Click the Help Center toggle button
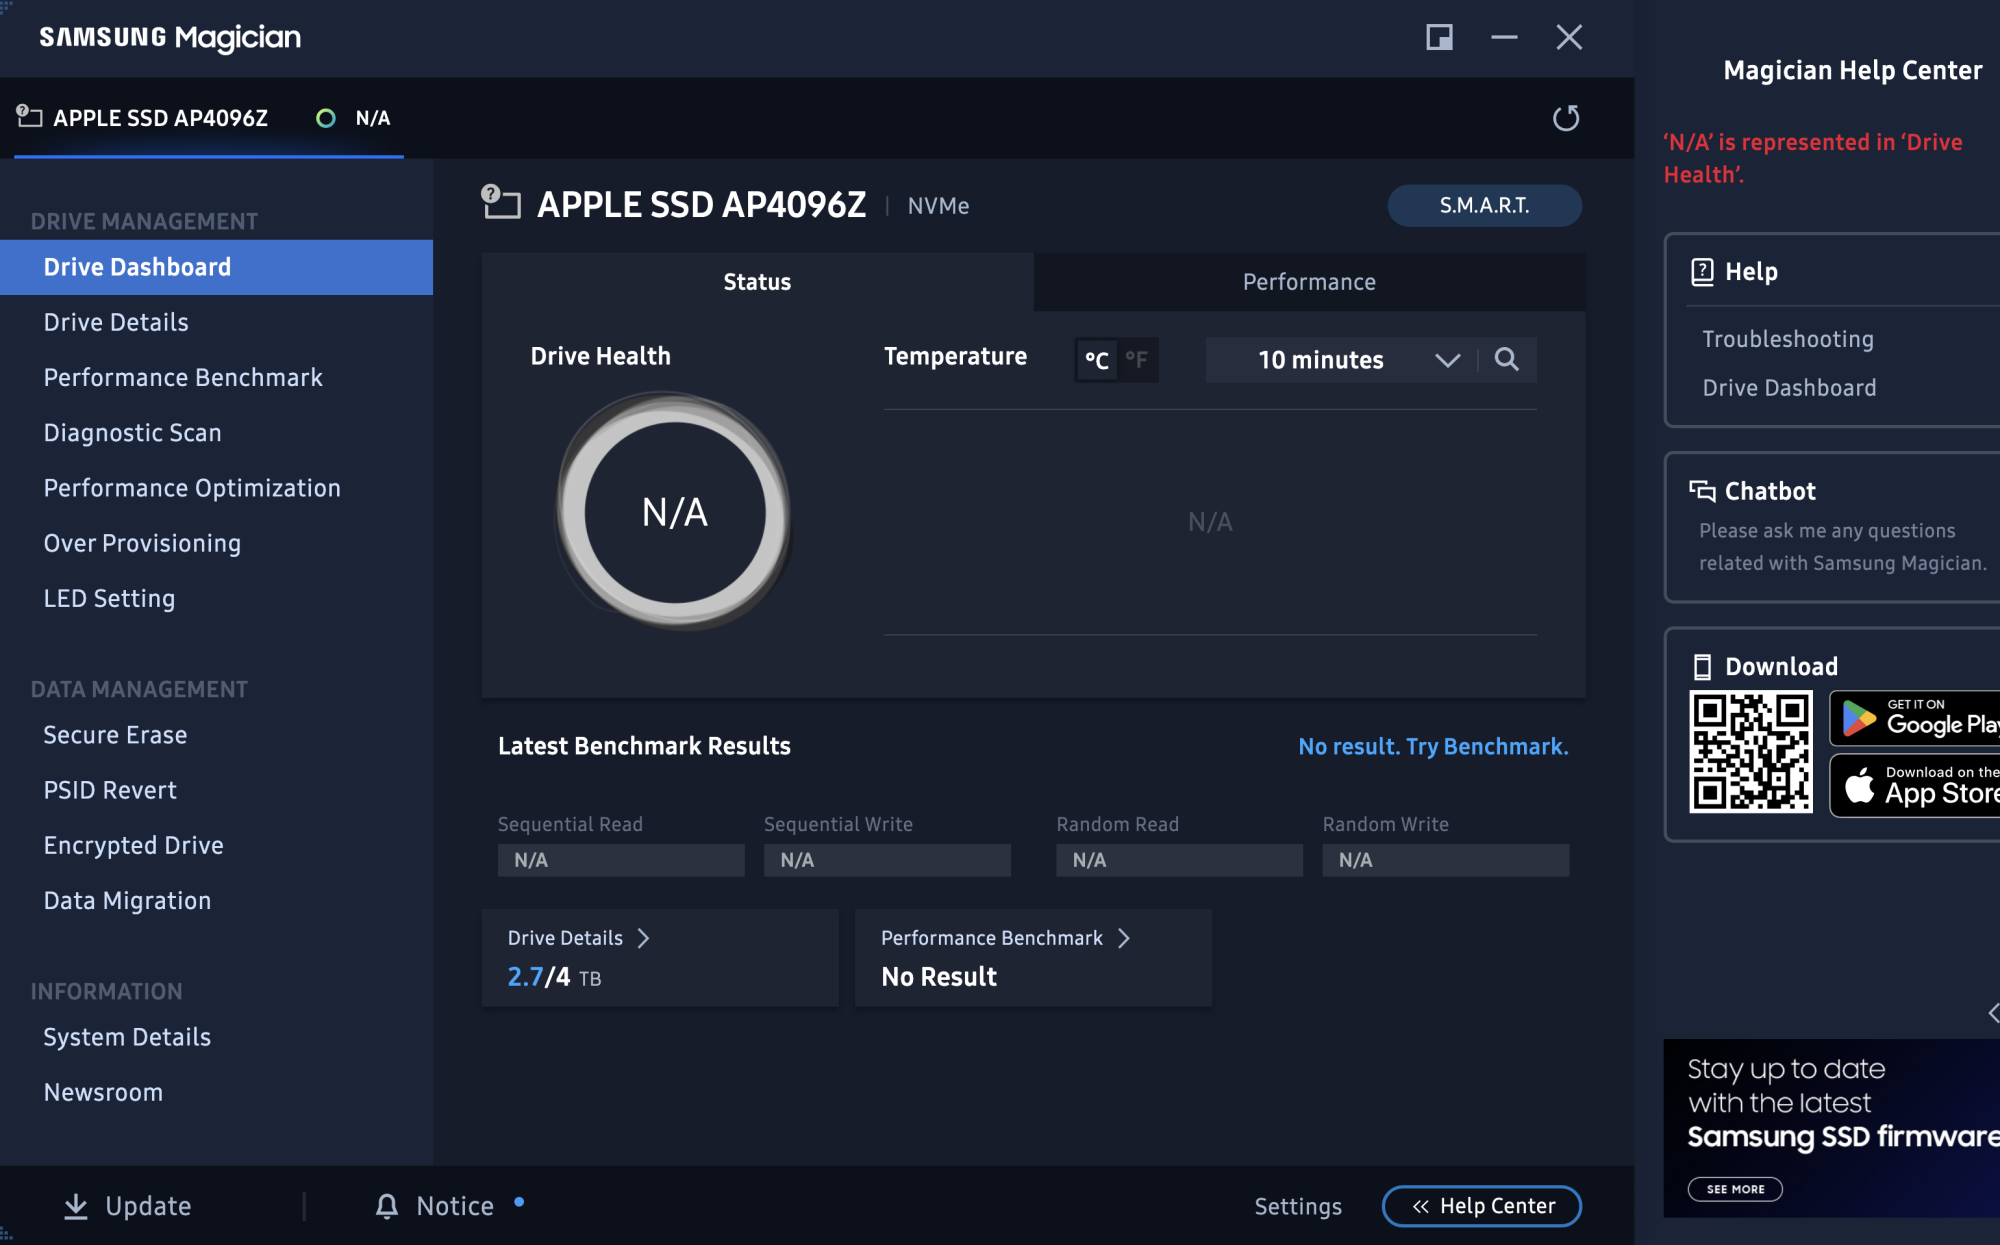2000x1245 pixels. 1482,1206
